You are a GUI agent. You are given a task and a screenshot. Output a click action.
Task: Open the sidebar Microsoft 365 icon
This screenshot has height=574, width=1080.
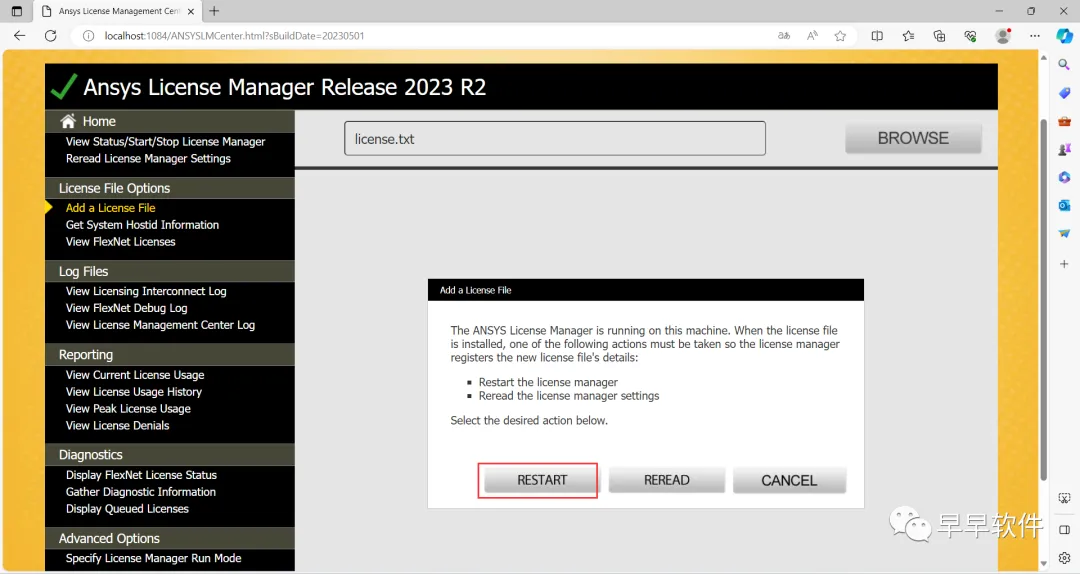(x=1064, y=177)
